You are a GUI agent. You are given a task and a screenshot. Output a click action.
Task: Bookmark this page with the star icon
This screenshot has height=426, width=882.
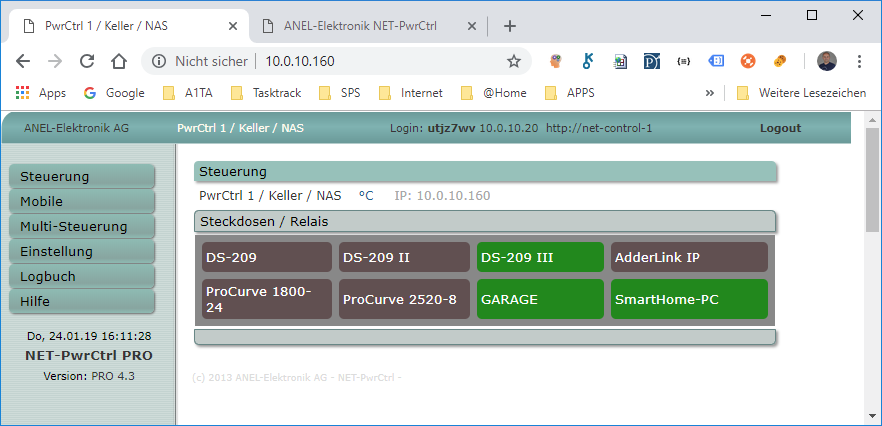(514, 61)
